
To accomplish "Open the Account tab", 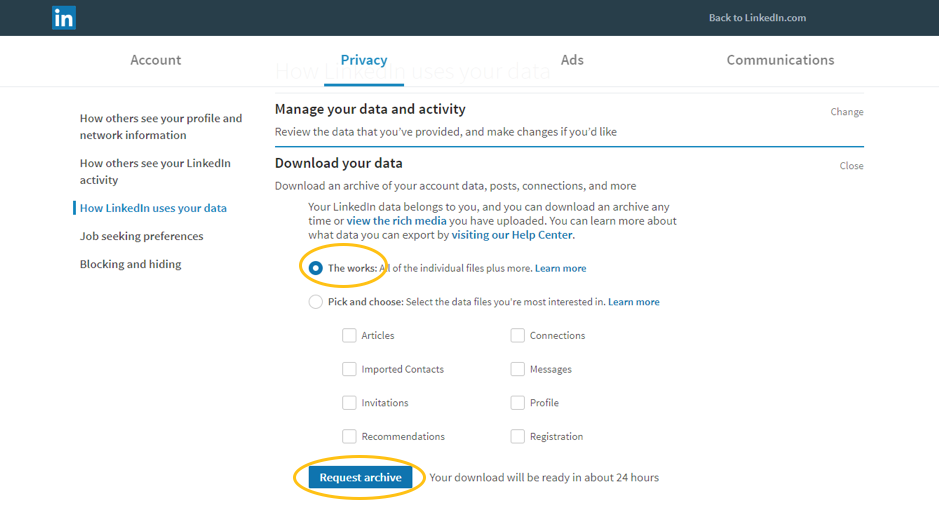I will coord(156,60).
